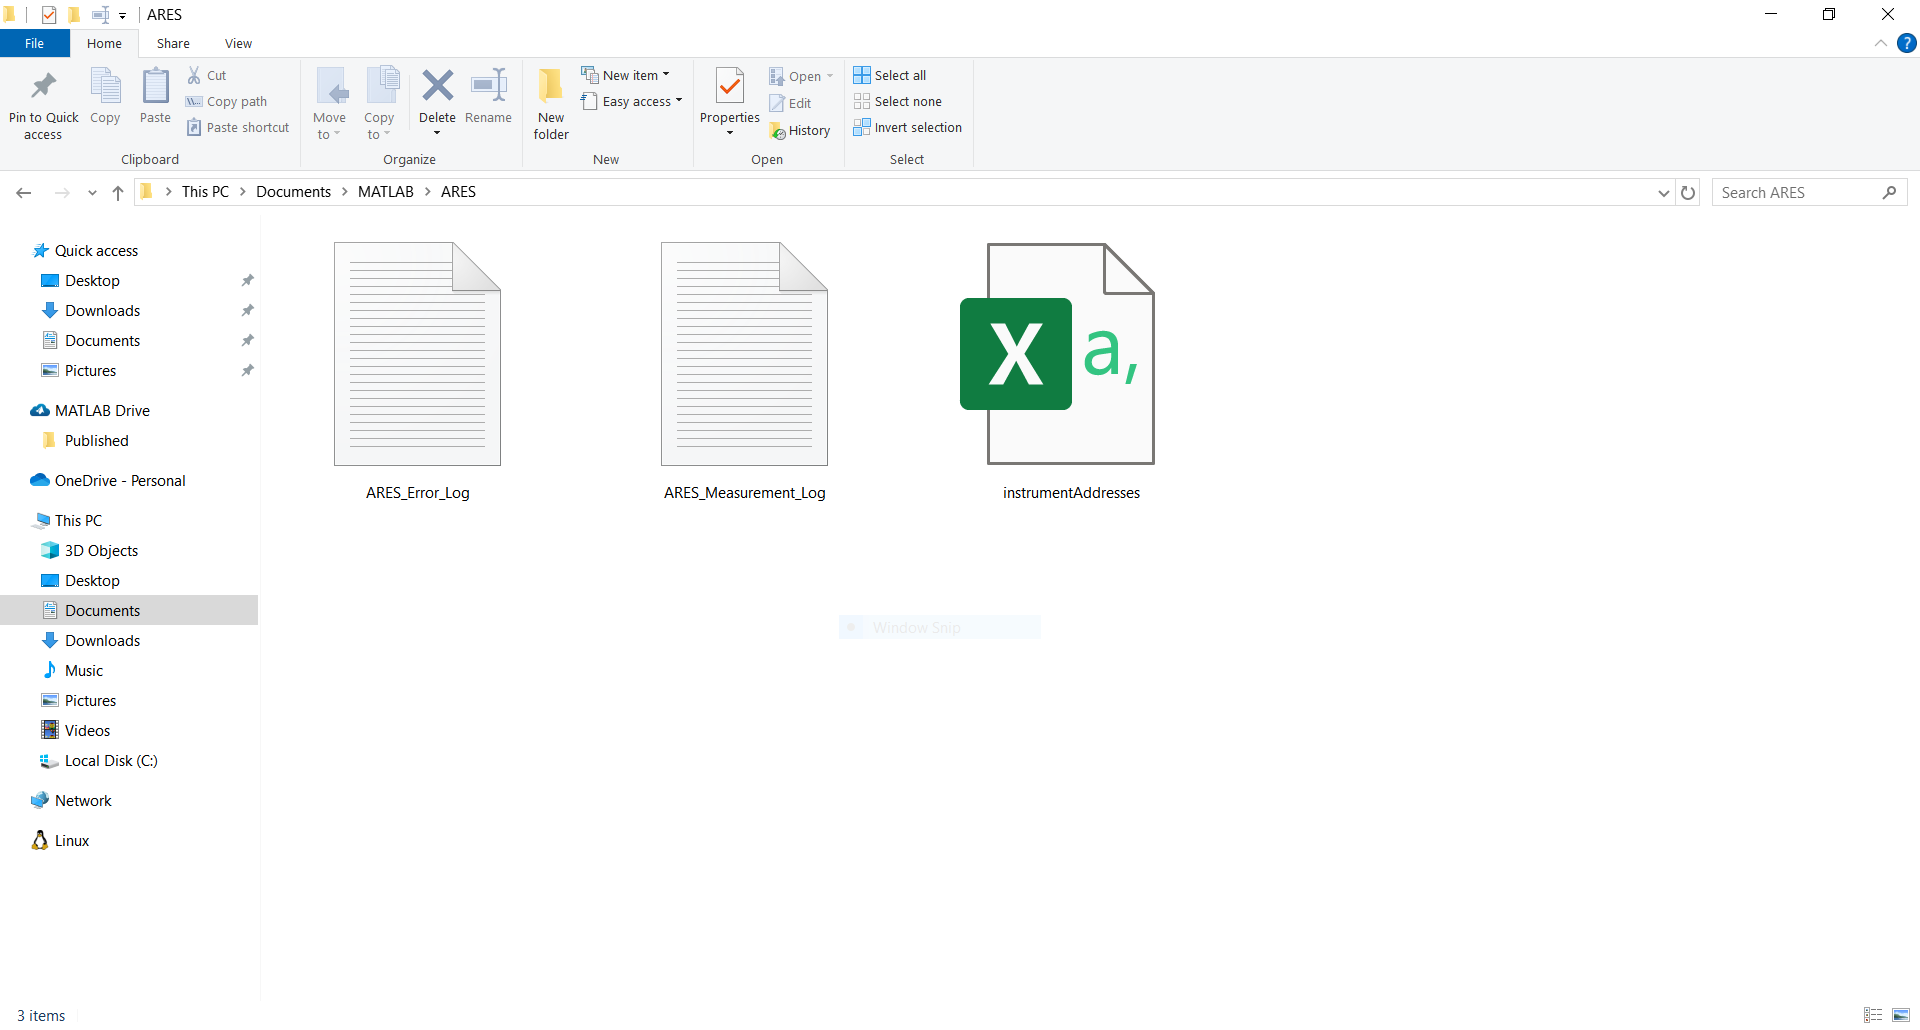Open file History from ribbon
Image resolution: width=1920 pixels, height=1030 pixels.
click(800, 130)
